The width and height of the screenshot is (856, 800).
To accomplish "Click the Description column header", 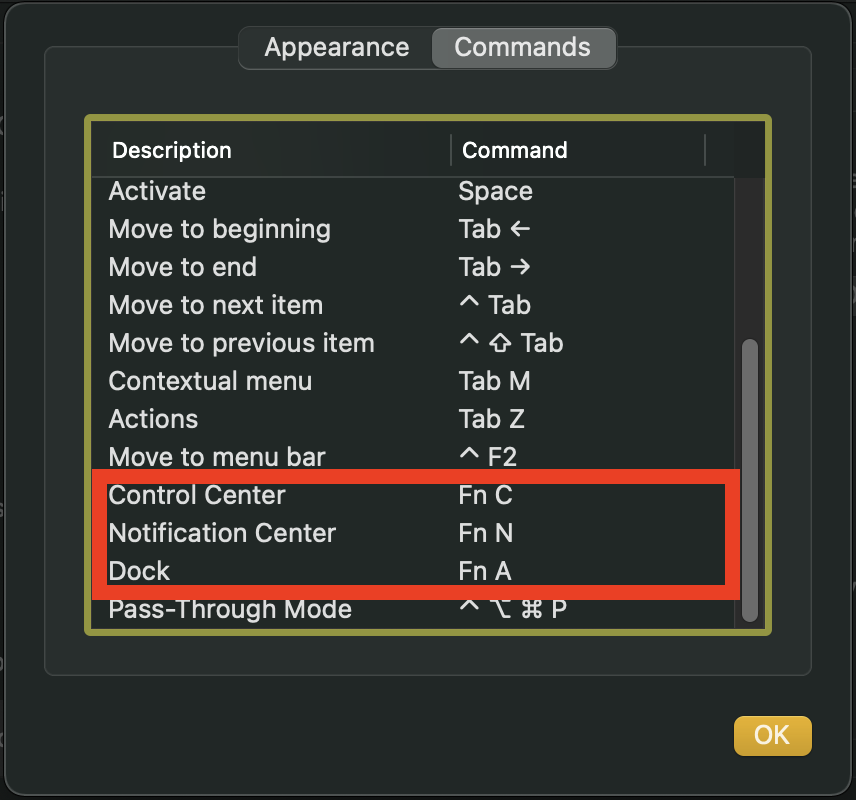I will coord(172,151).
